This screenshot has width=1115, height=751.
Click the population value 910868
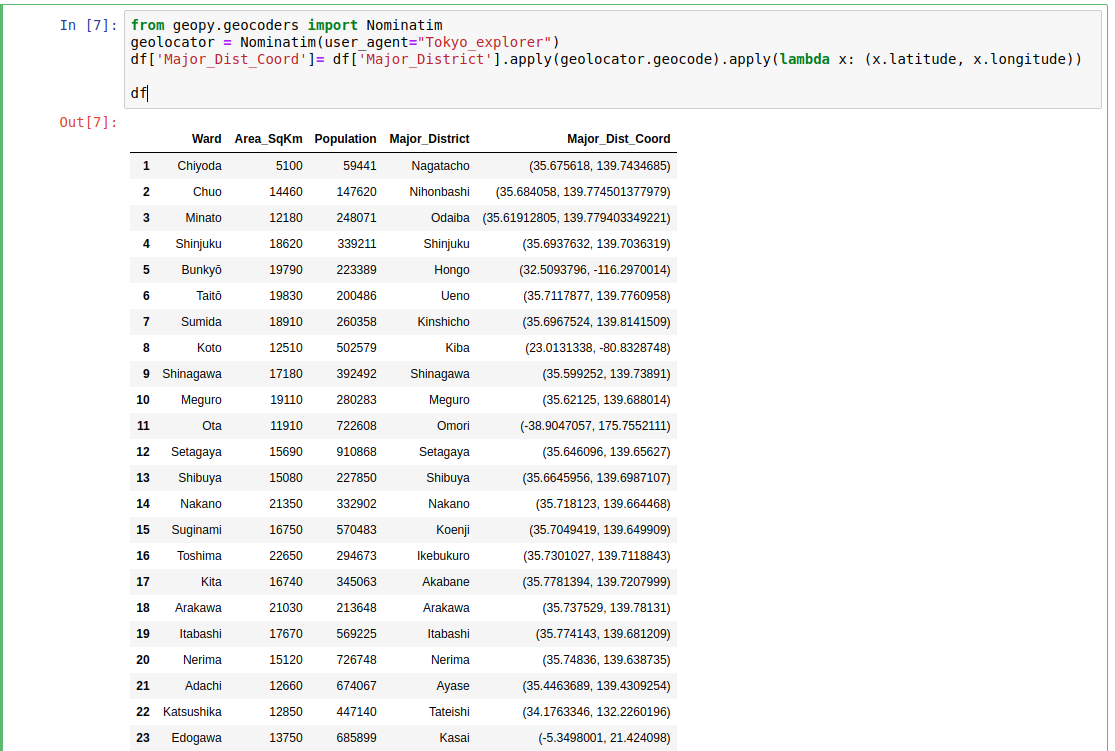[356, 452]
